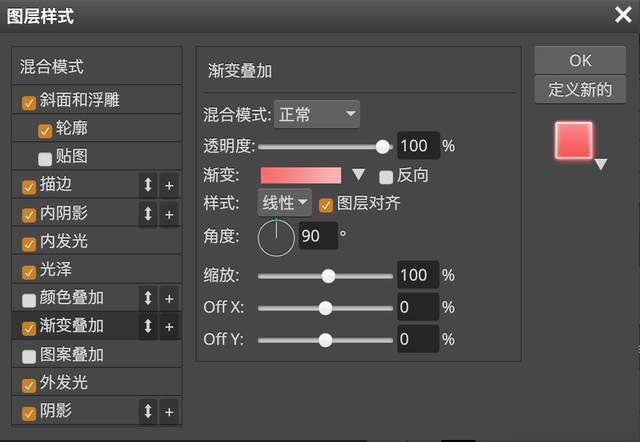Open the 混合模式 dropdown set to 正常

tap(317, 115)
